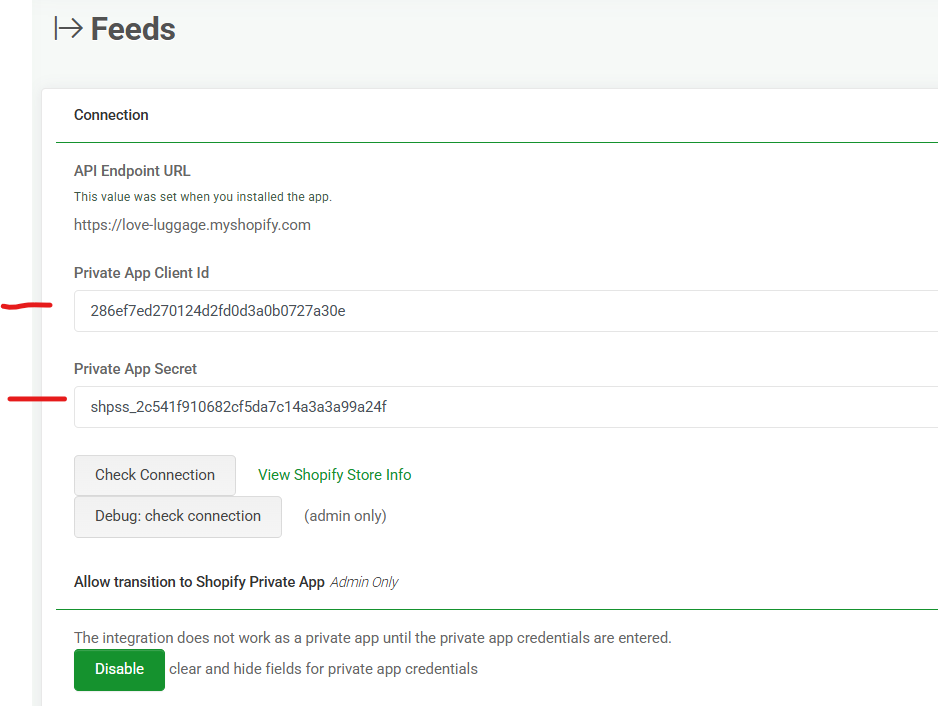Click the Check Connection button
Image resolution: width=938 pixels, height=706 pixels.
pyautogui.click(x=155, y=475)
